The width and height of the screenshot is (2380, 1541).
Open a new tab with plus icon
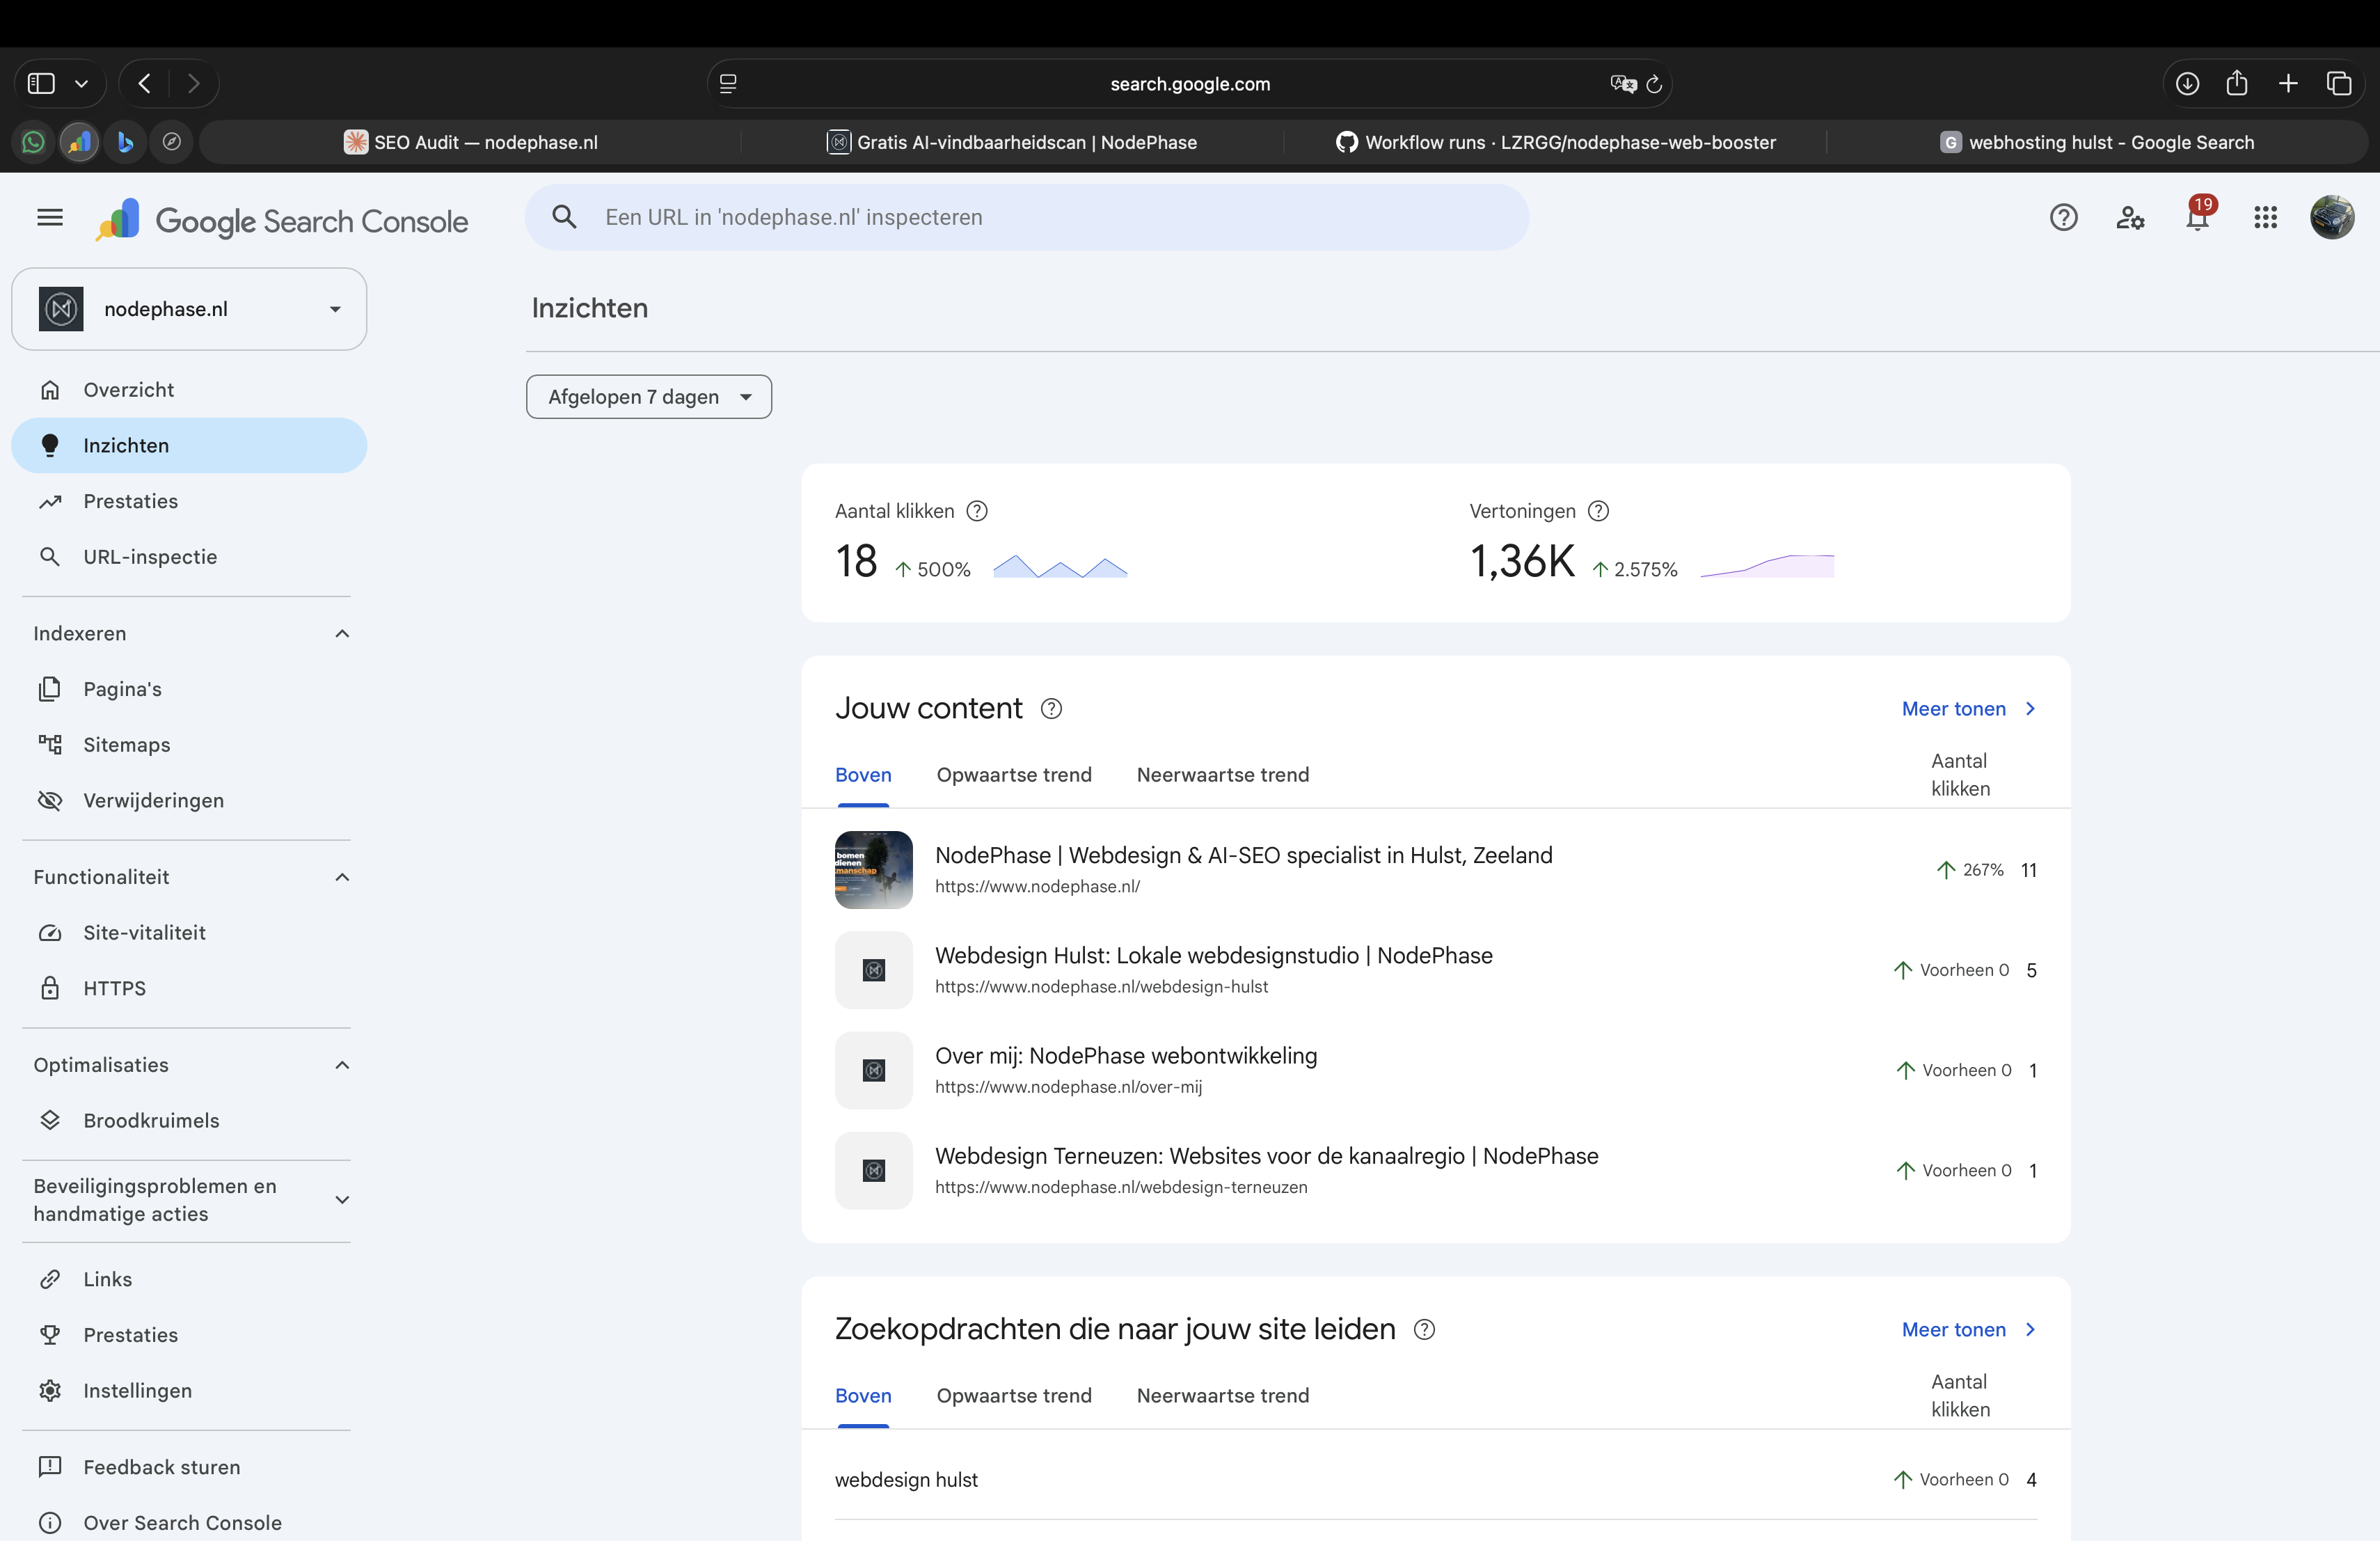(2288, 83)
